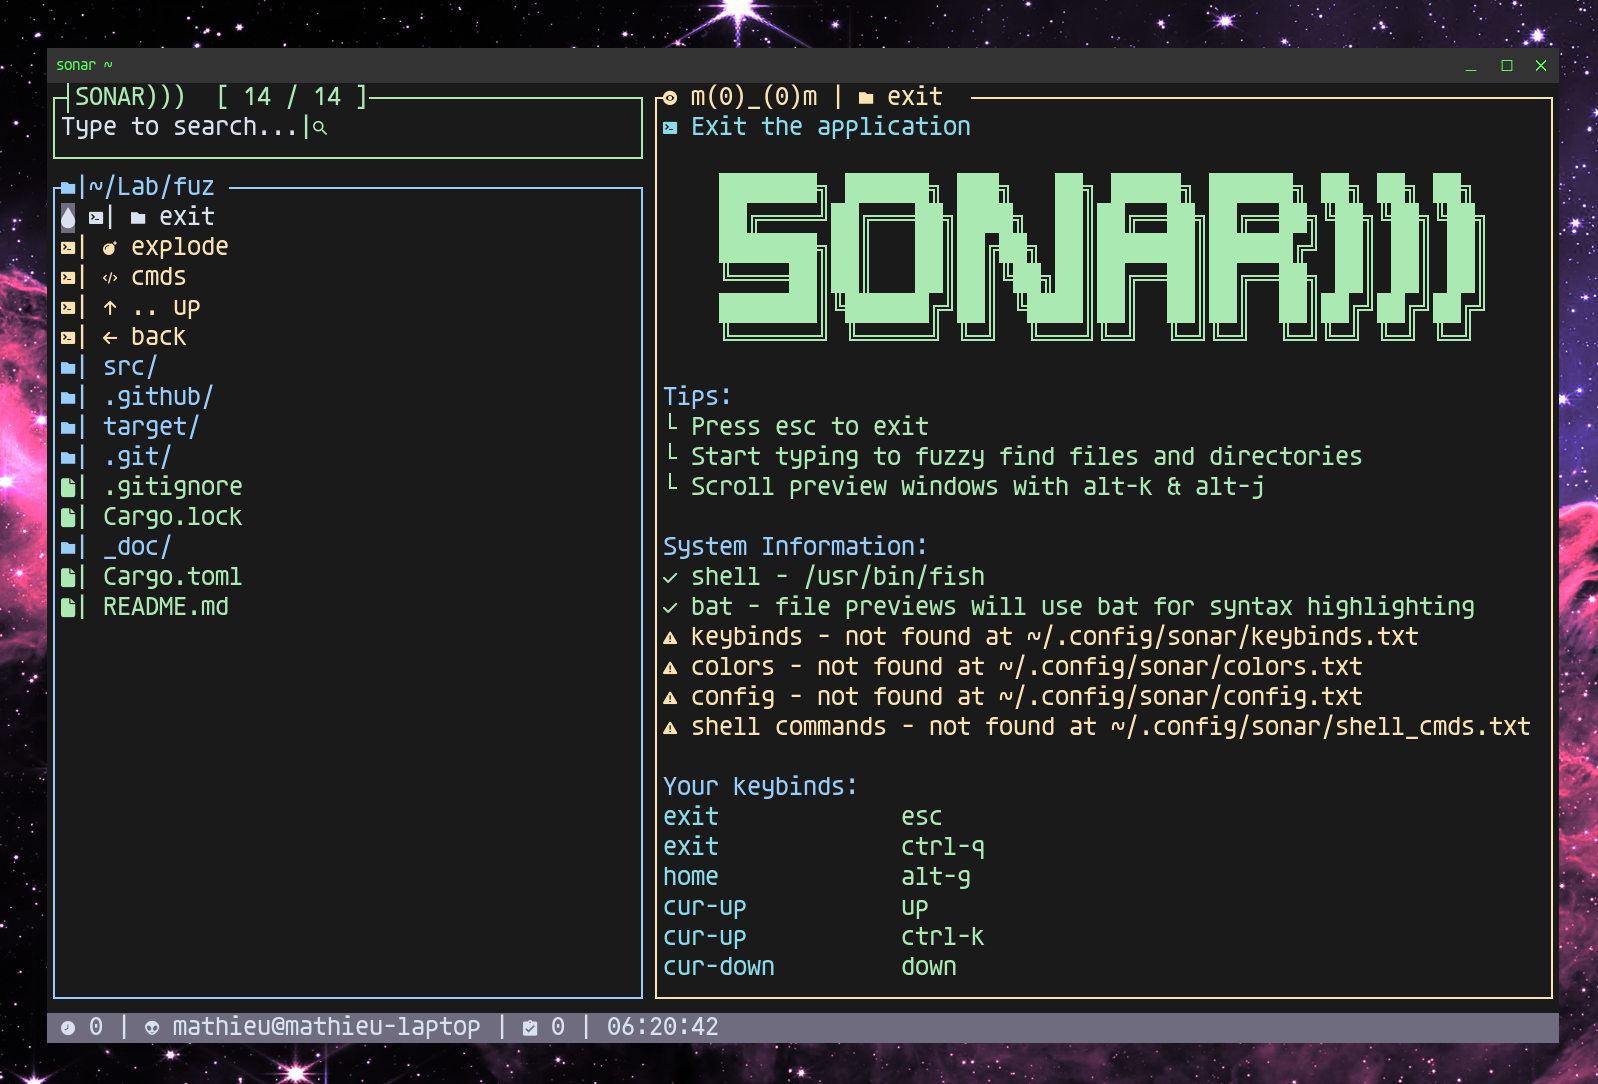Click the clock icon in status bar

pos(68,1028)
